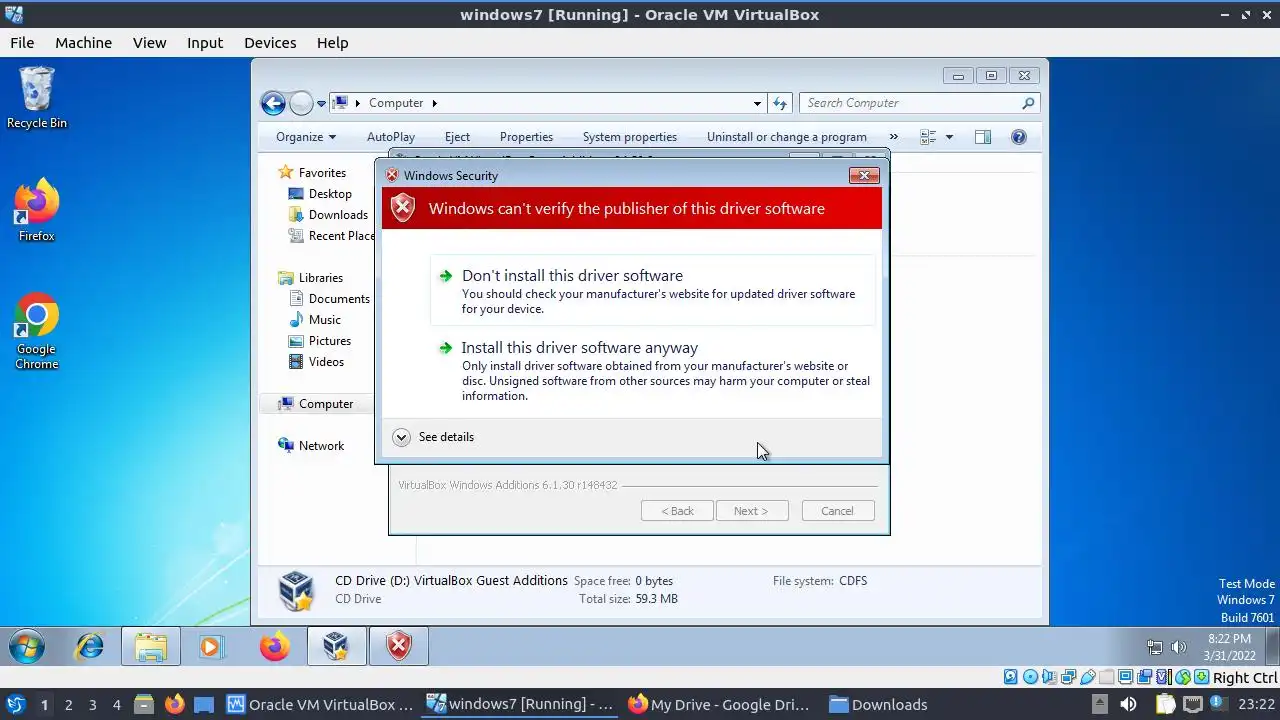Click the shared folders indicator in the VirtualBox status bar
The image size is (1280, 720).
[1107, 677]
